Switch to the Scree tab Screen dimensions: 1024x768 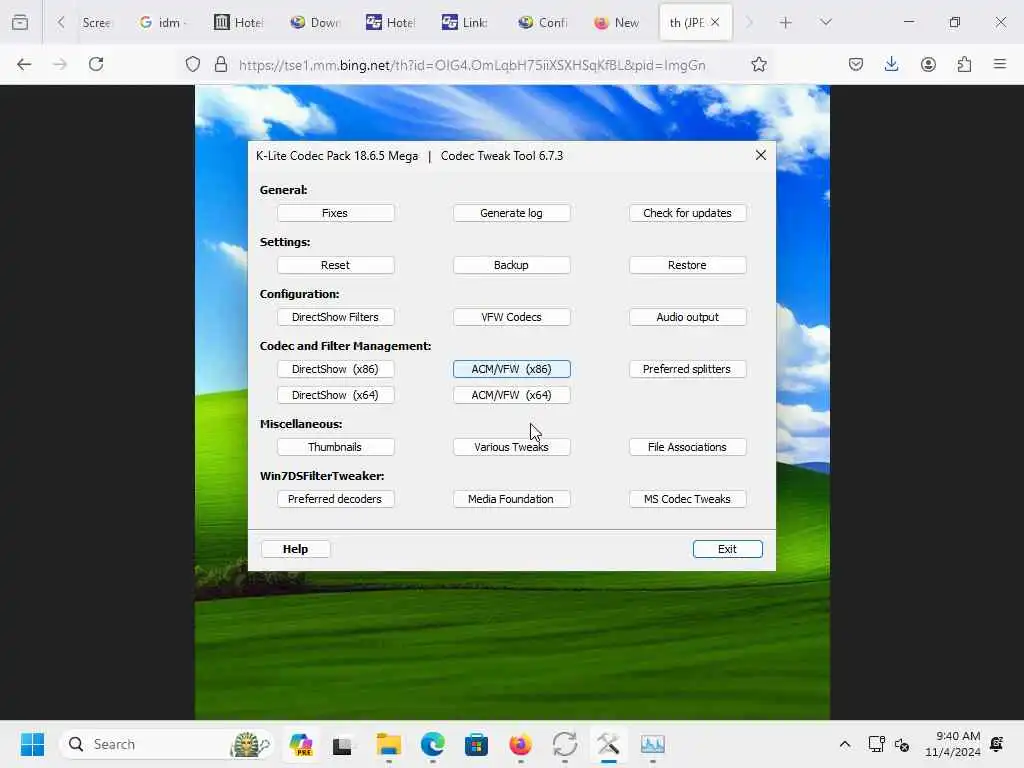pos(97,23)
